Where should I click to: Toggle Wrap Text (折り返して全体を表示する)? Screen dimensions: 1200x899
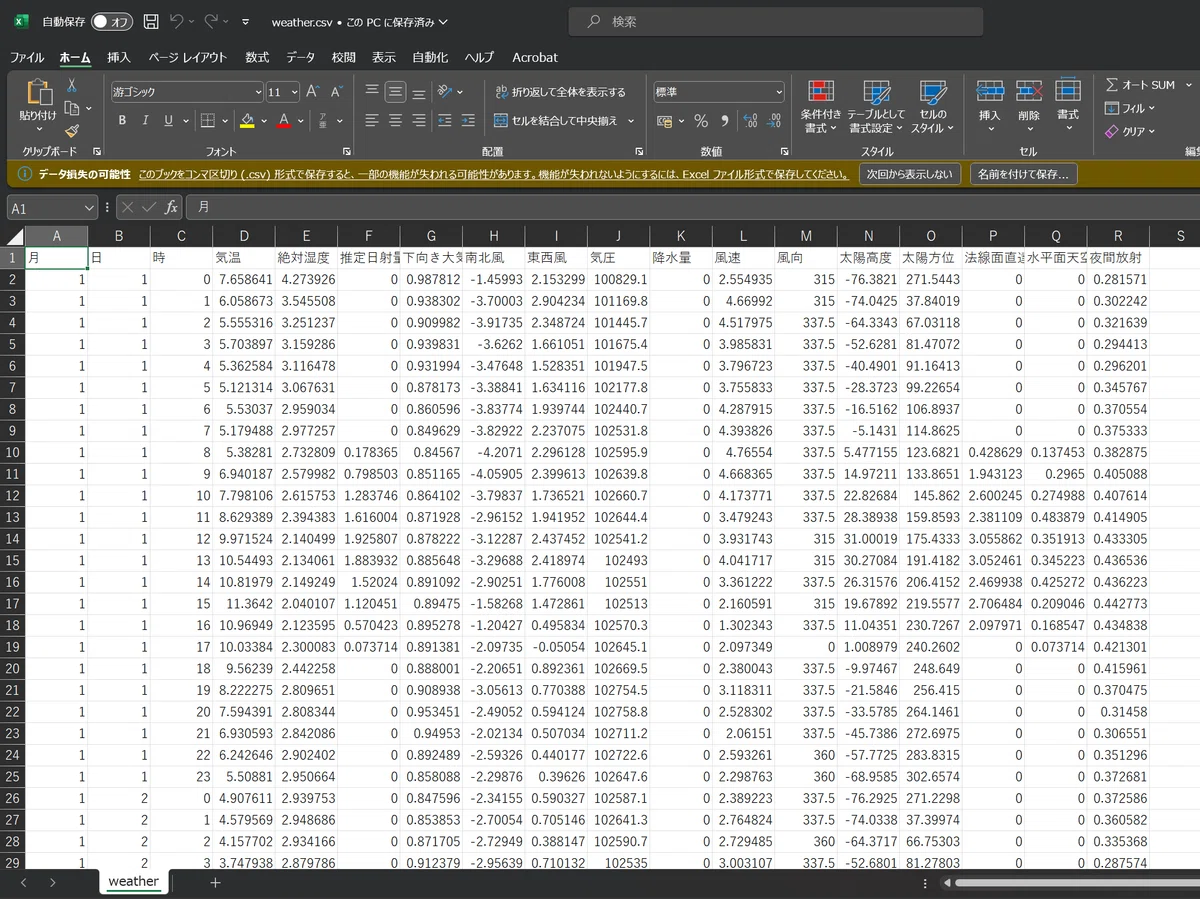(x=560, y=92)
